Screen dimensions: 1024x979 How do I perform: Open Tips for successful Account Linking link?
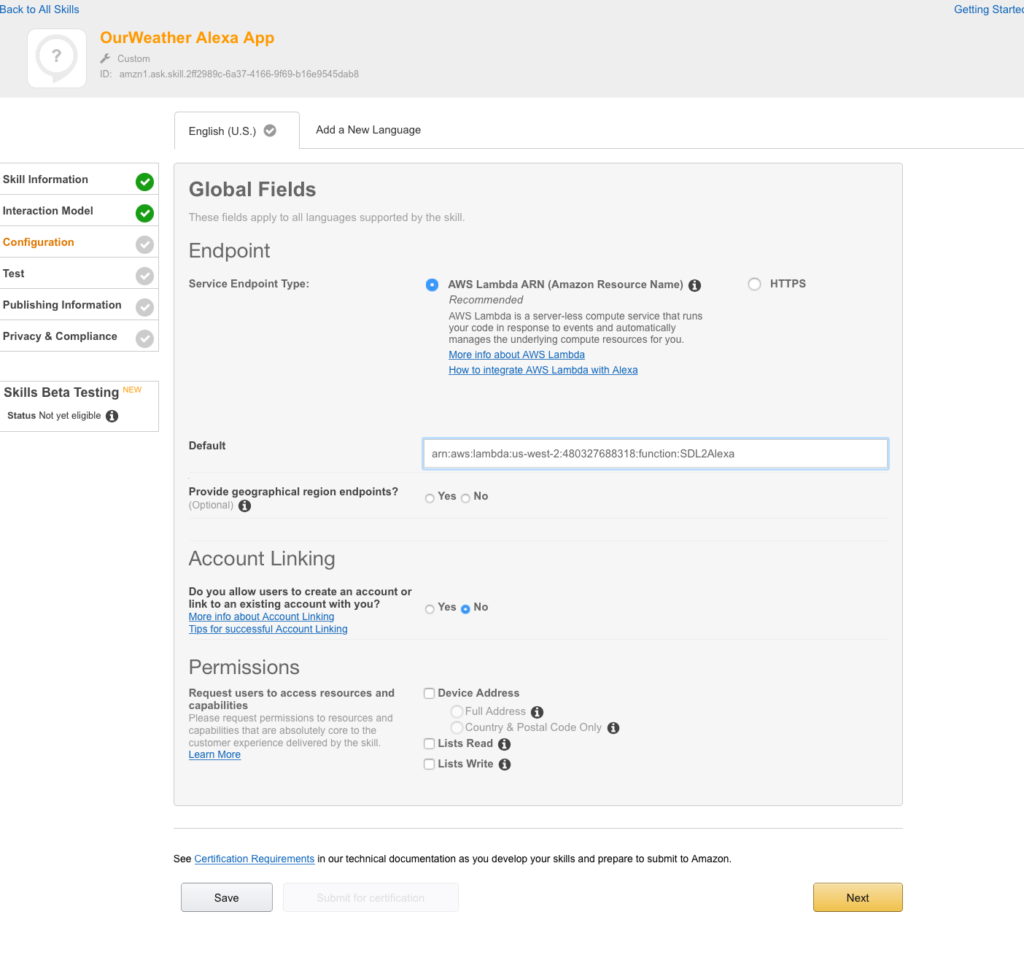tap(268, 629)
